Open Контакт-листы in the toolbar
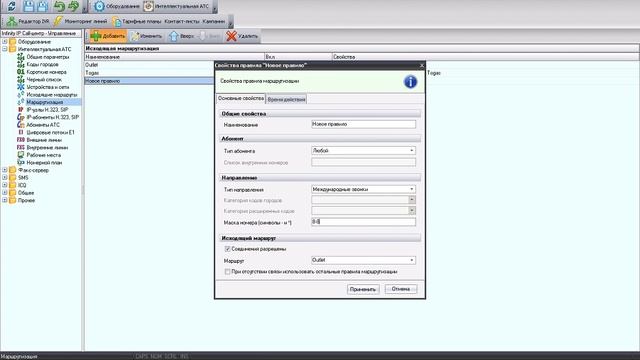This screenshot has height=360, width=640. [x=182, y=21]
